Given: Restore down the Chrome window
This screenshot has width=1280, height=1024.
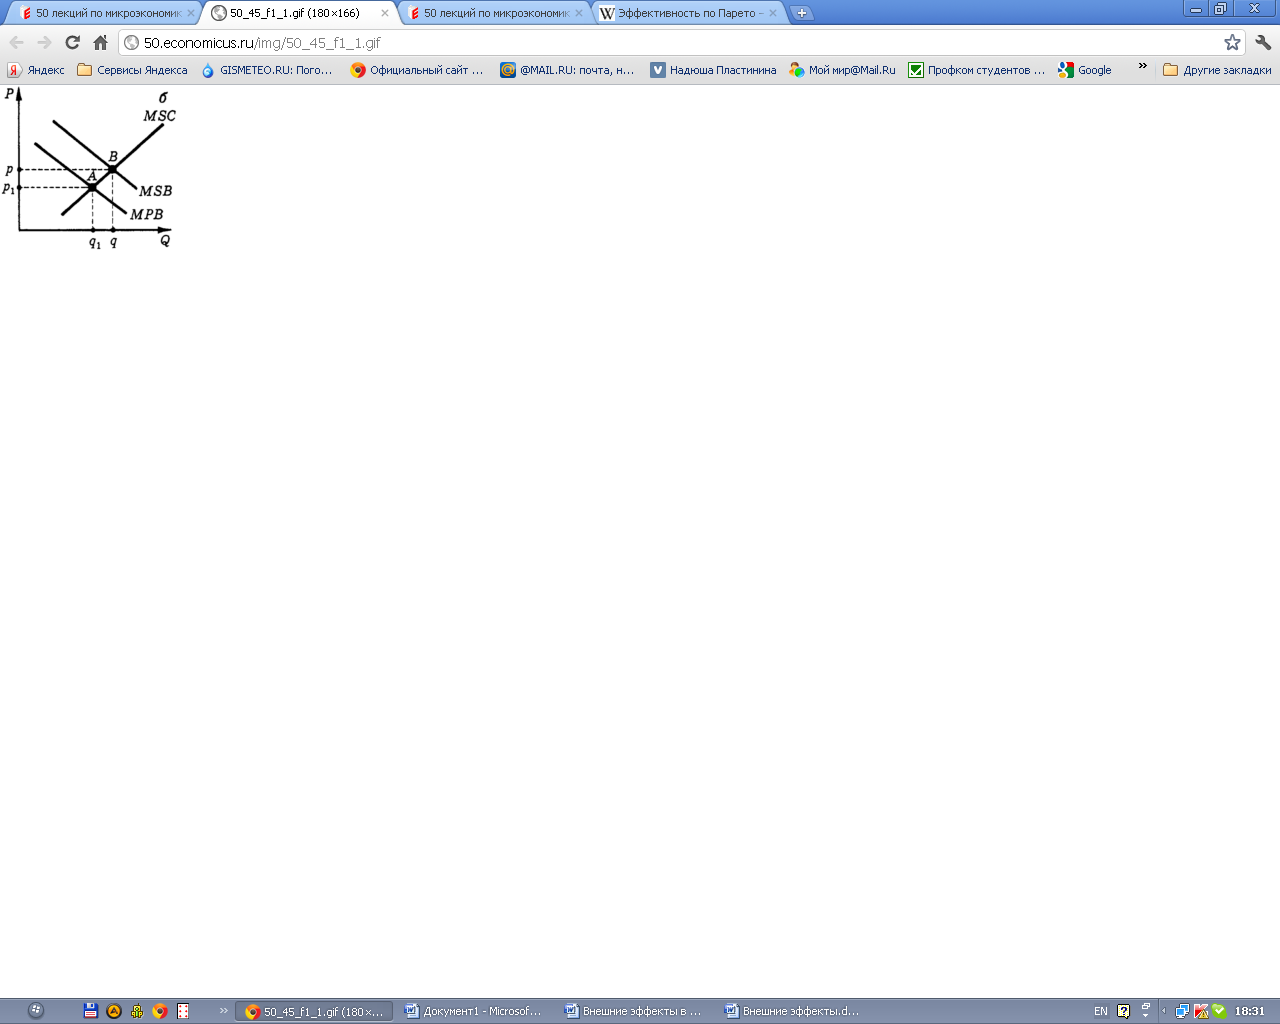Looking at the screenshot, I should pyautogui.click(x=1221, y=8).
